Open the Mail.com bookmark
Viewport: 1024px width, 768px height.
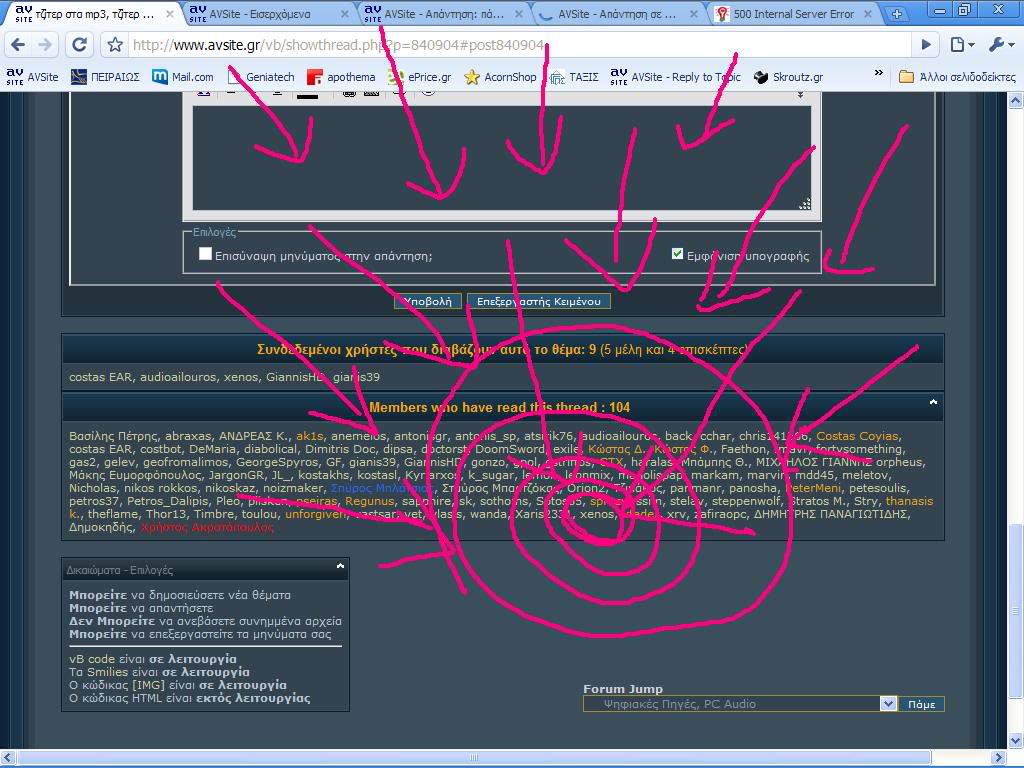tap(183, 77)
